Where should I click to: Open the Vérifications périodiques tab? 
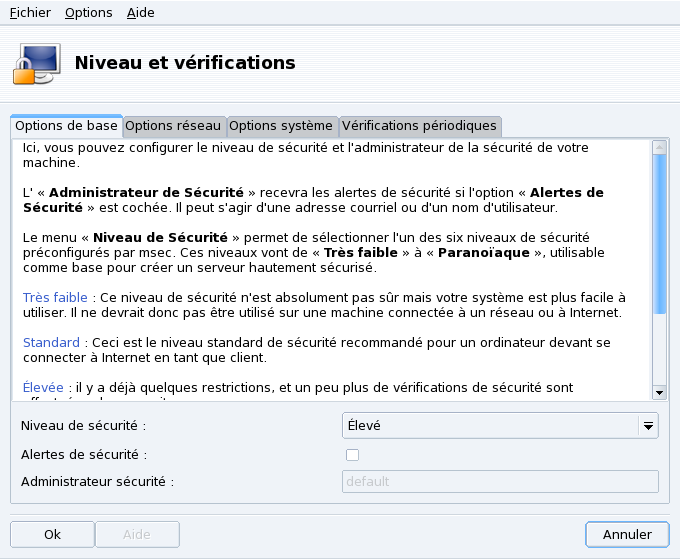[419, 126]
